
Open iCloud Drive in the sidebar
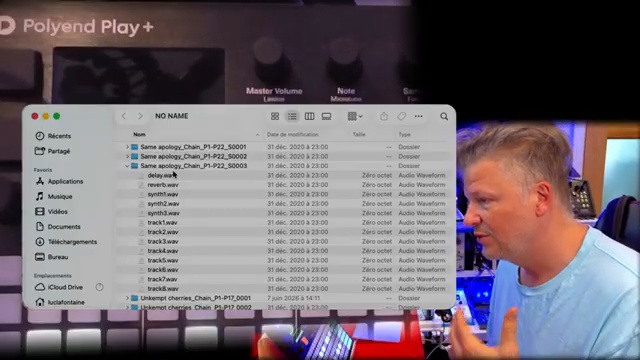[59, 287]
